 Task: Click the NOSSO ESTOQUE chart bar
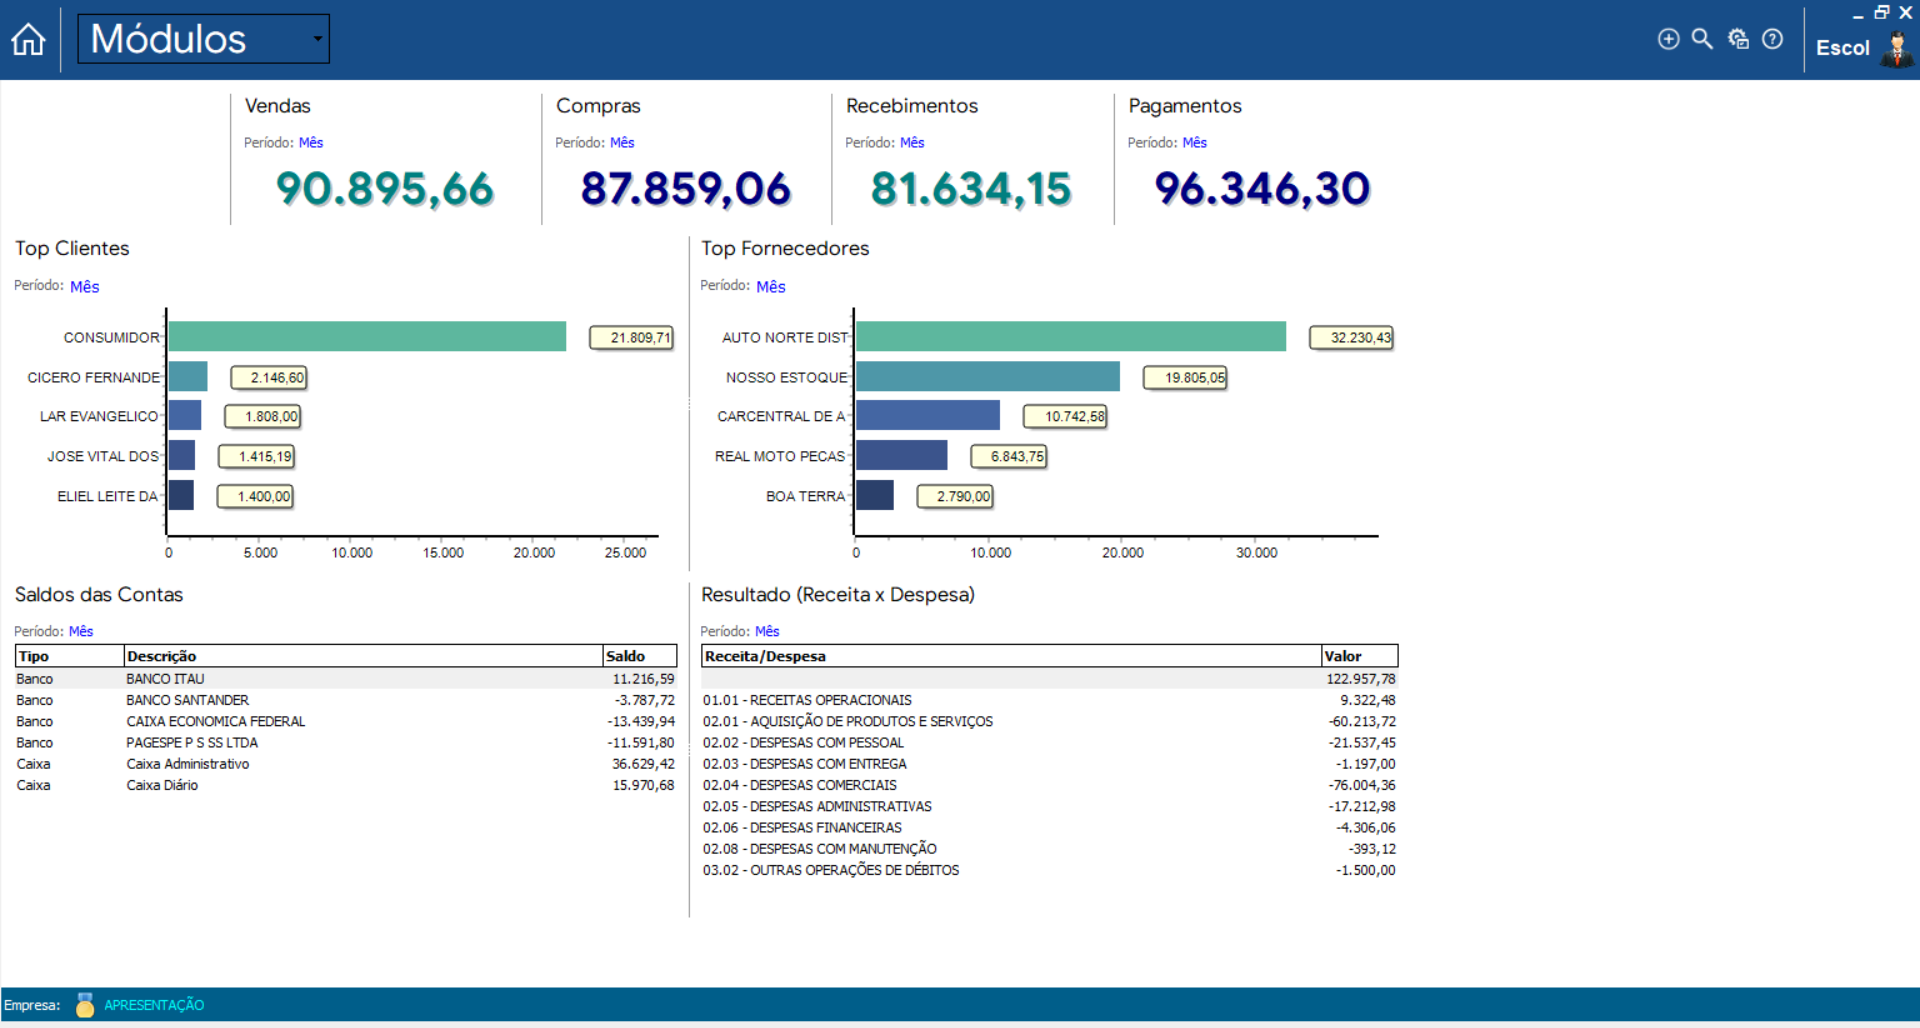(x=987, y=377)
